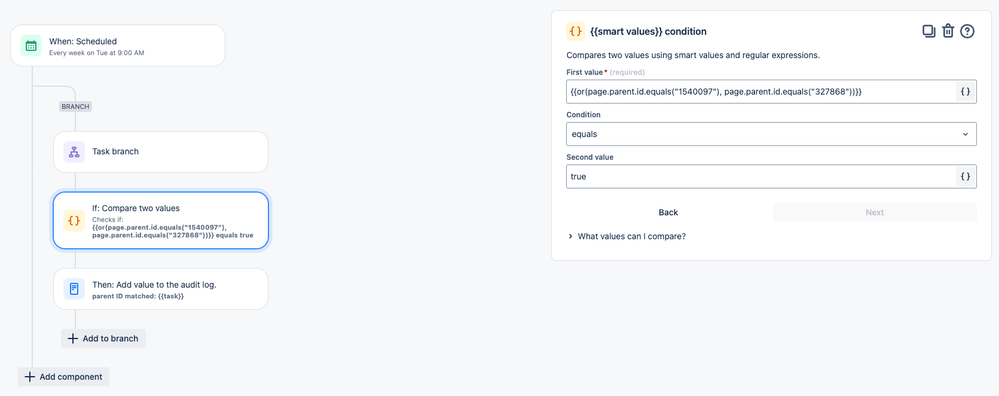Open help via the question mark icon
Image resolution: width=999 pixels, height=396 pixels.
[967, 31]
